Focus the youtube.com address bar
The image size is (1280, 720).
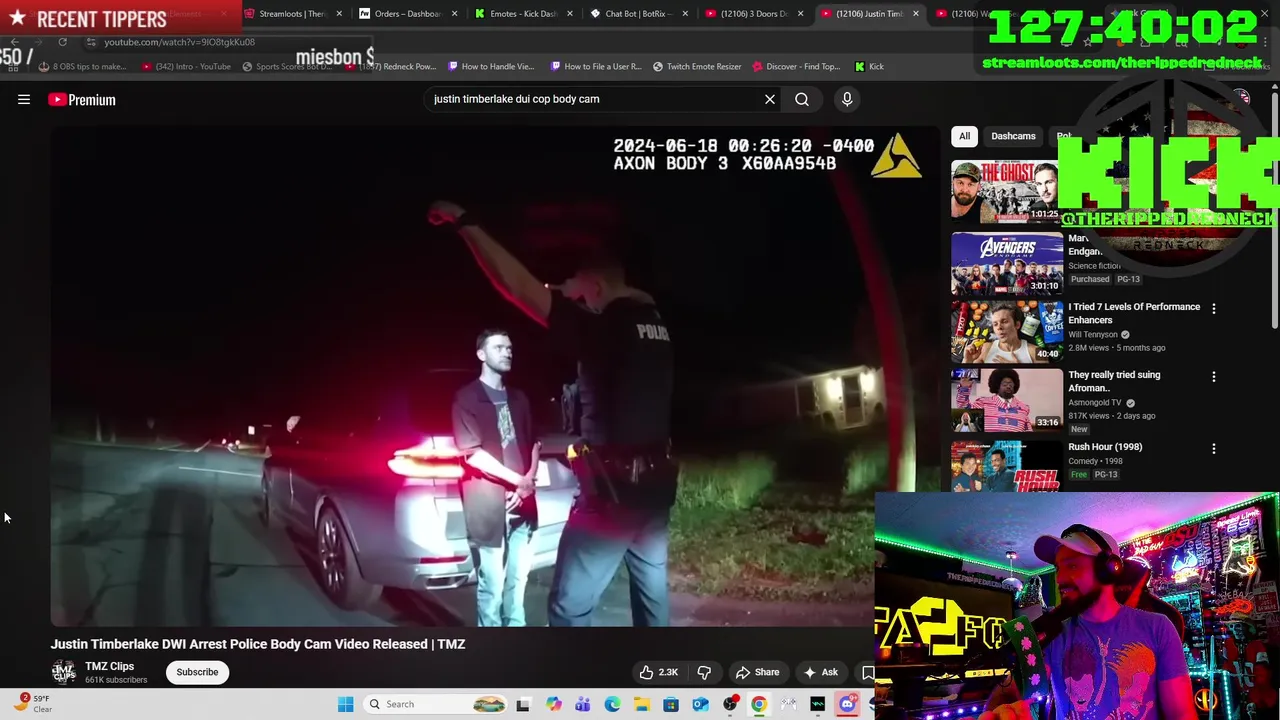180,42
